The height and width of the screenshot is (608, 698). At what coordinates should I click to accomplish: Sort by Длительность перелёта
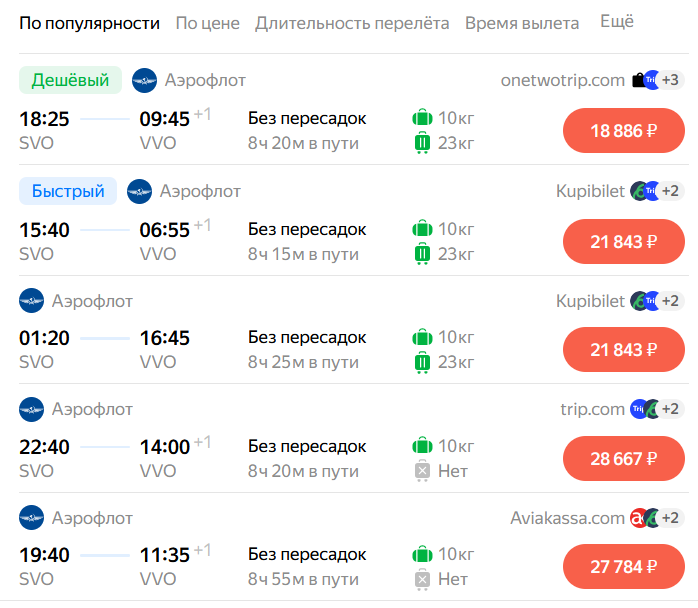pos(352,23)
